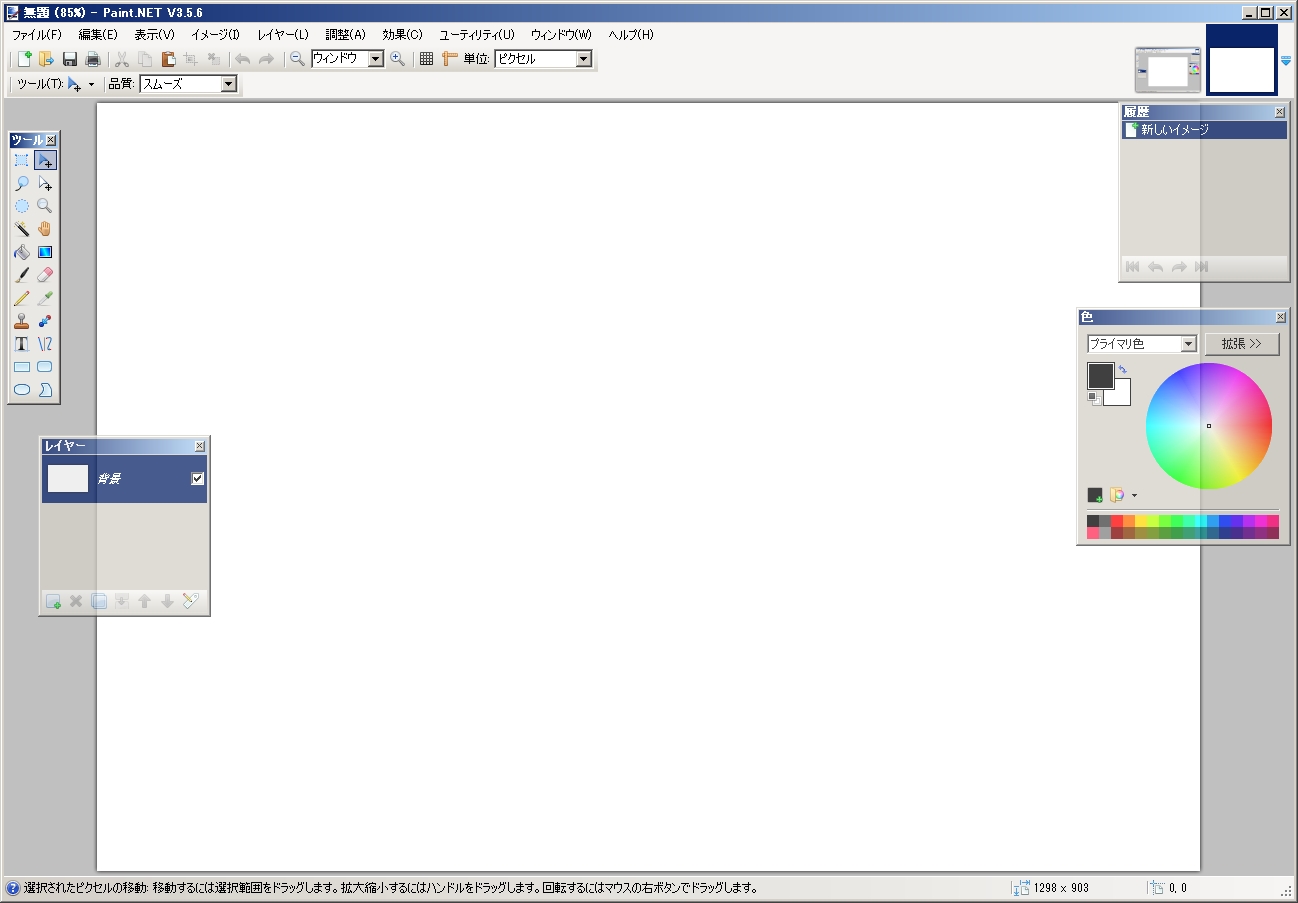Click the Paste toolbar icon

[x=168, y=59]
